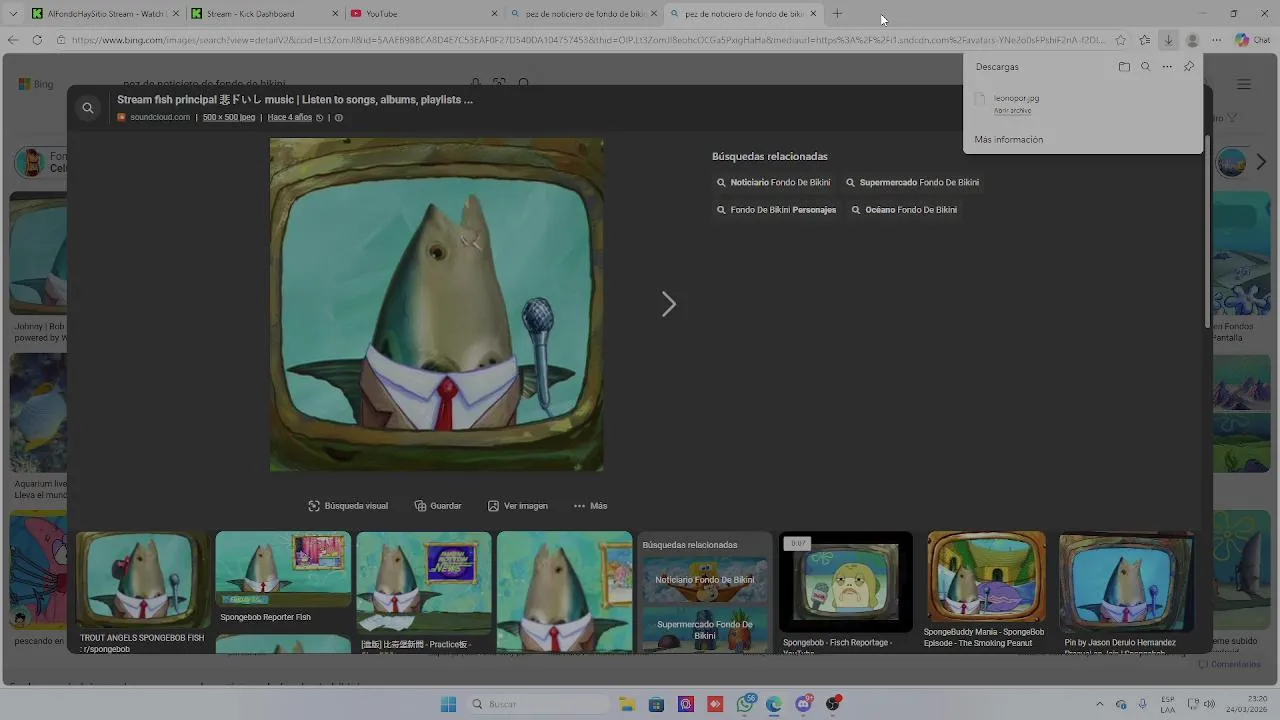1280x720 pixels.
Task: Click the Bing address bar URL
Action: 588,40
